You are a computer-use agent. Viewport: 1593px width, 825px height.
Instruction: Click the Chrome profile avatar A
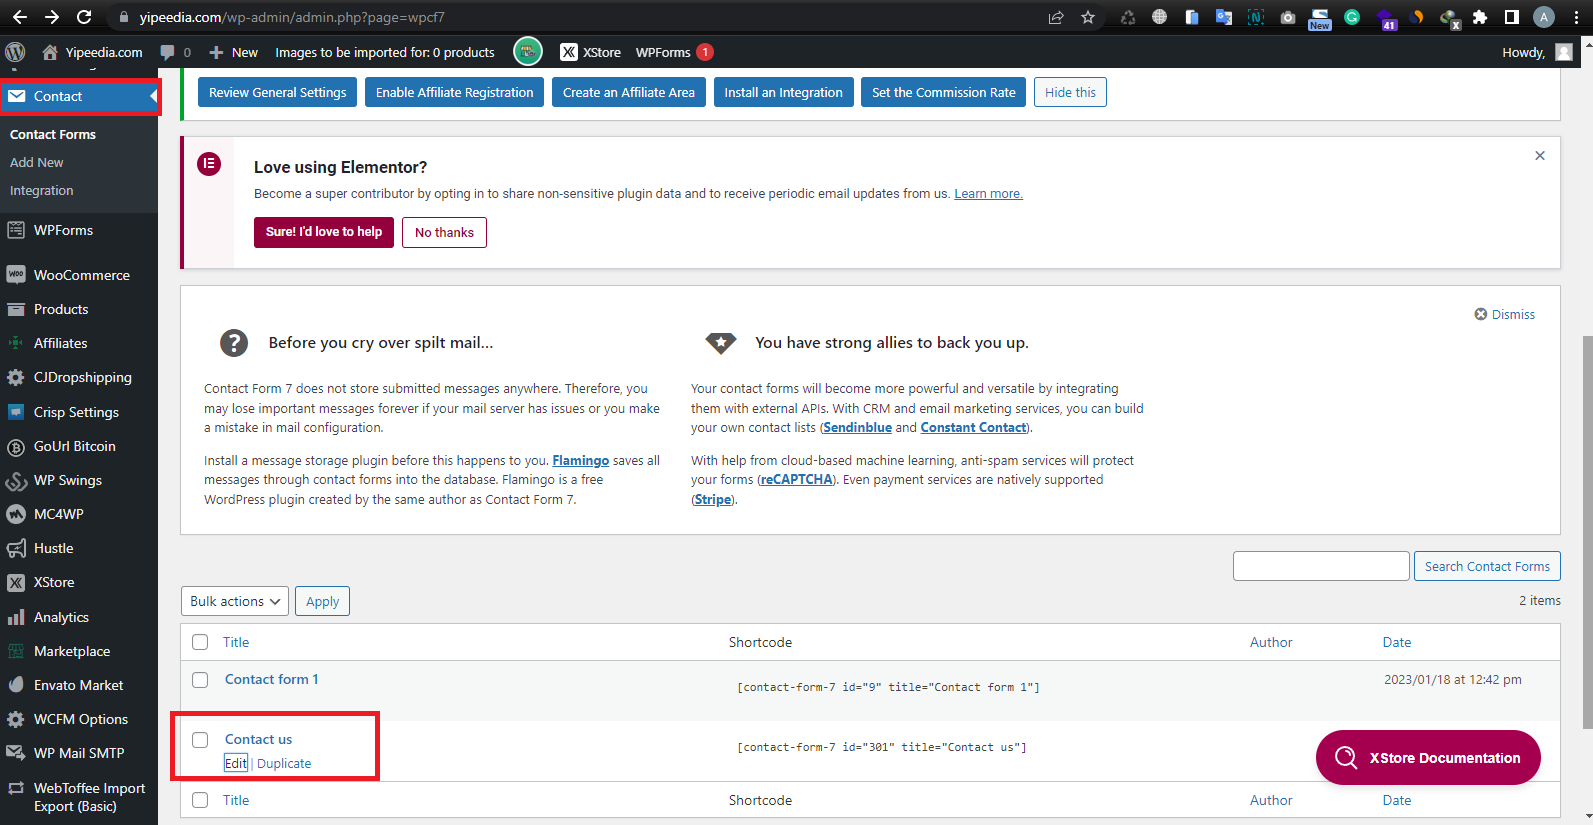1544,17
